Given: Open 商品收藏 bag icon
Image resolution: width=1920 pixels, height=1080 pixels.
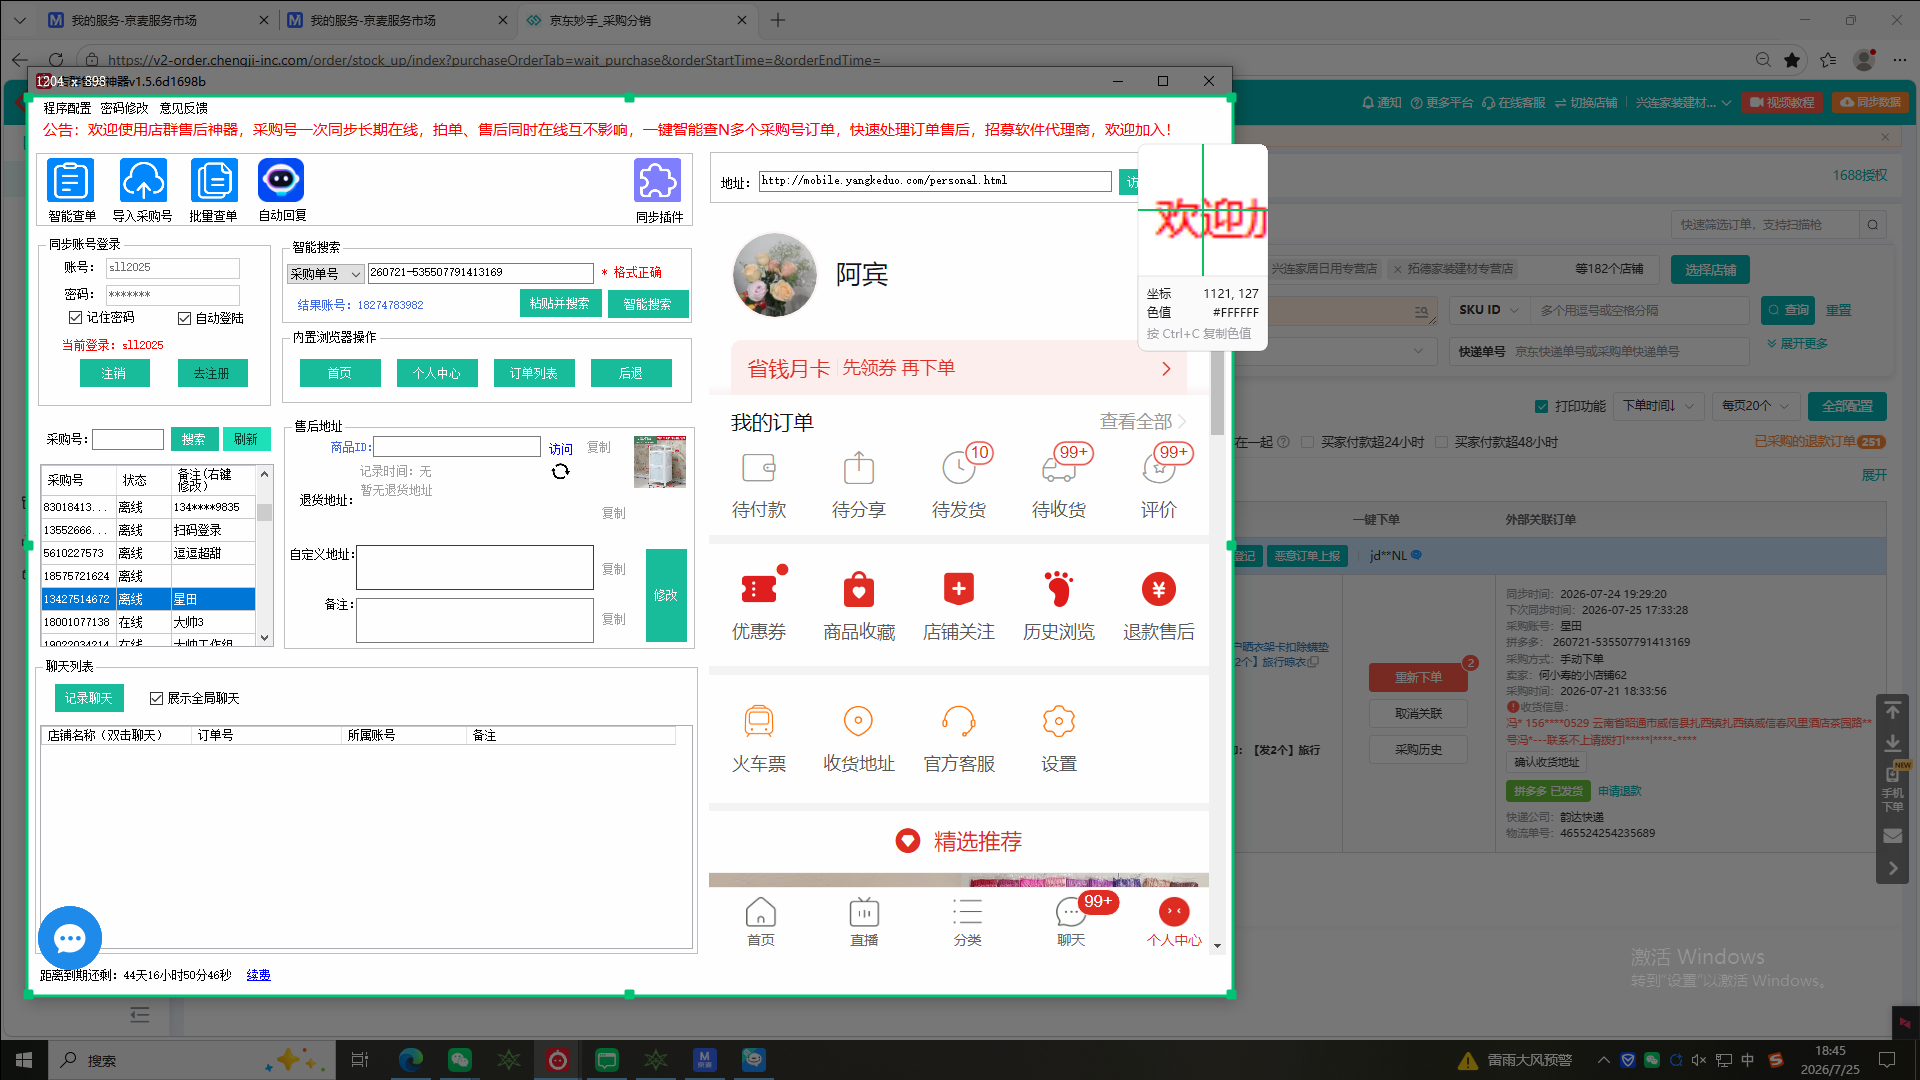Looking at the screenshot, I should pos(859,589).
